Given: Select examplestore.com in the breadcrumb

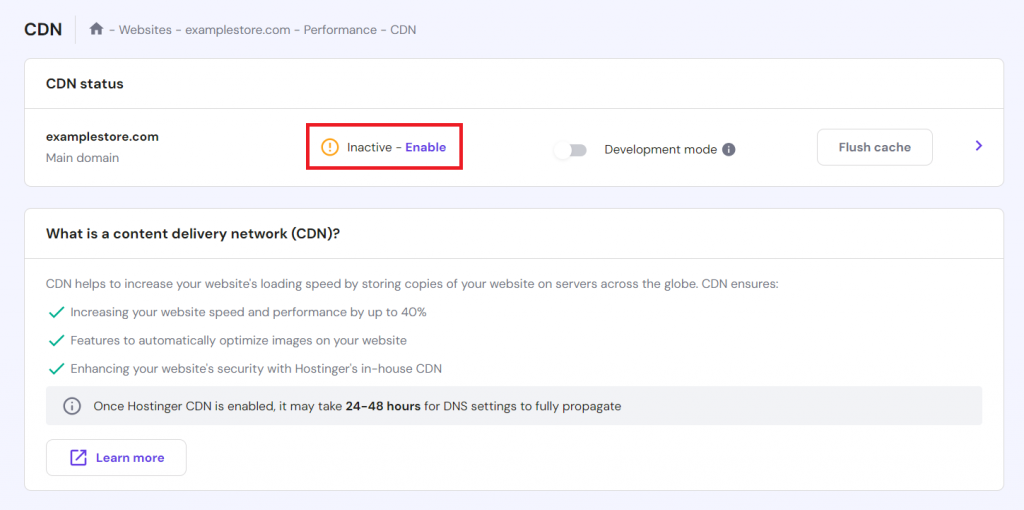Looking at the screenshot, I should (x=238, y=30).
